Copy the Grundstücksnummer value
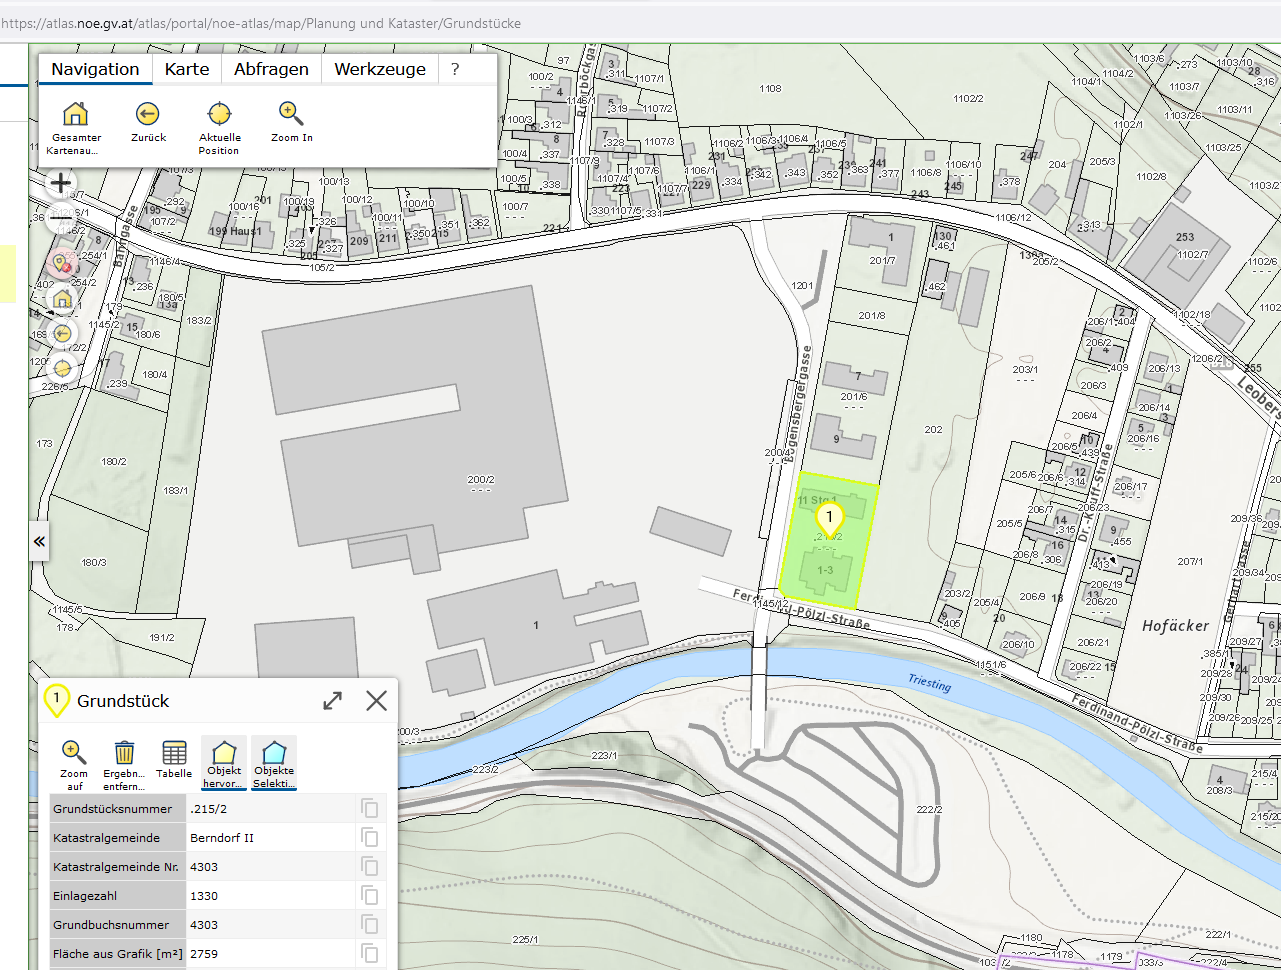This screenshot has width=1281, height=970. coord(370,809)
